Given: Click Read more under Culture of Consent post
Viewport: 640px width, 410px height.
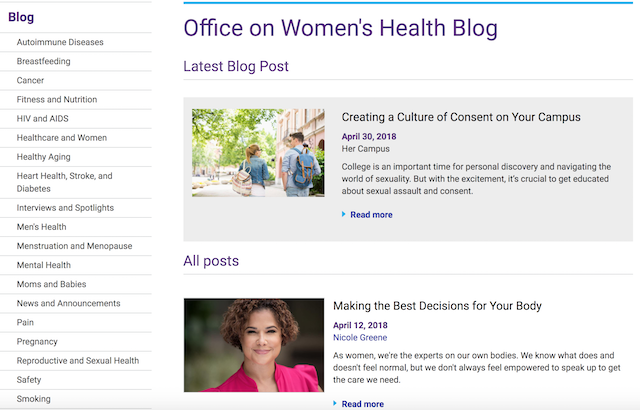Looking at the screenshot, I should pos(371,215).
